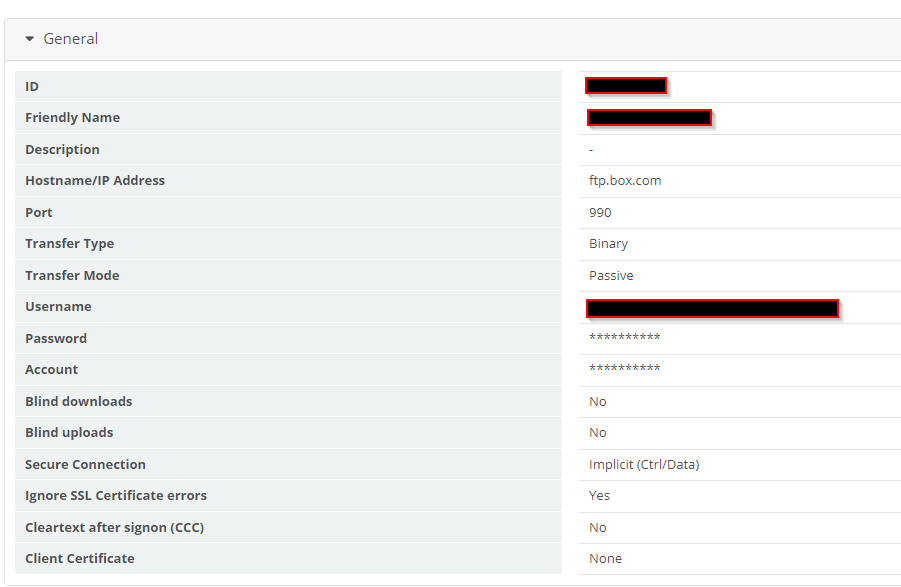Click the masked Account value
Screen dimensions: 901x587
click(625, 368)
